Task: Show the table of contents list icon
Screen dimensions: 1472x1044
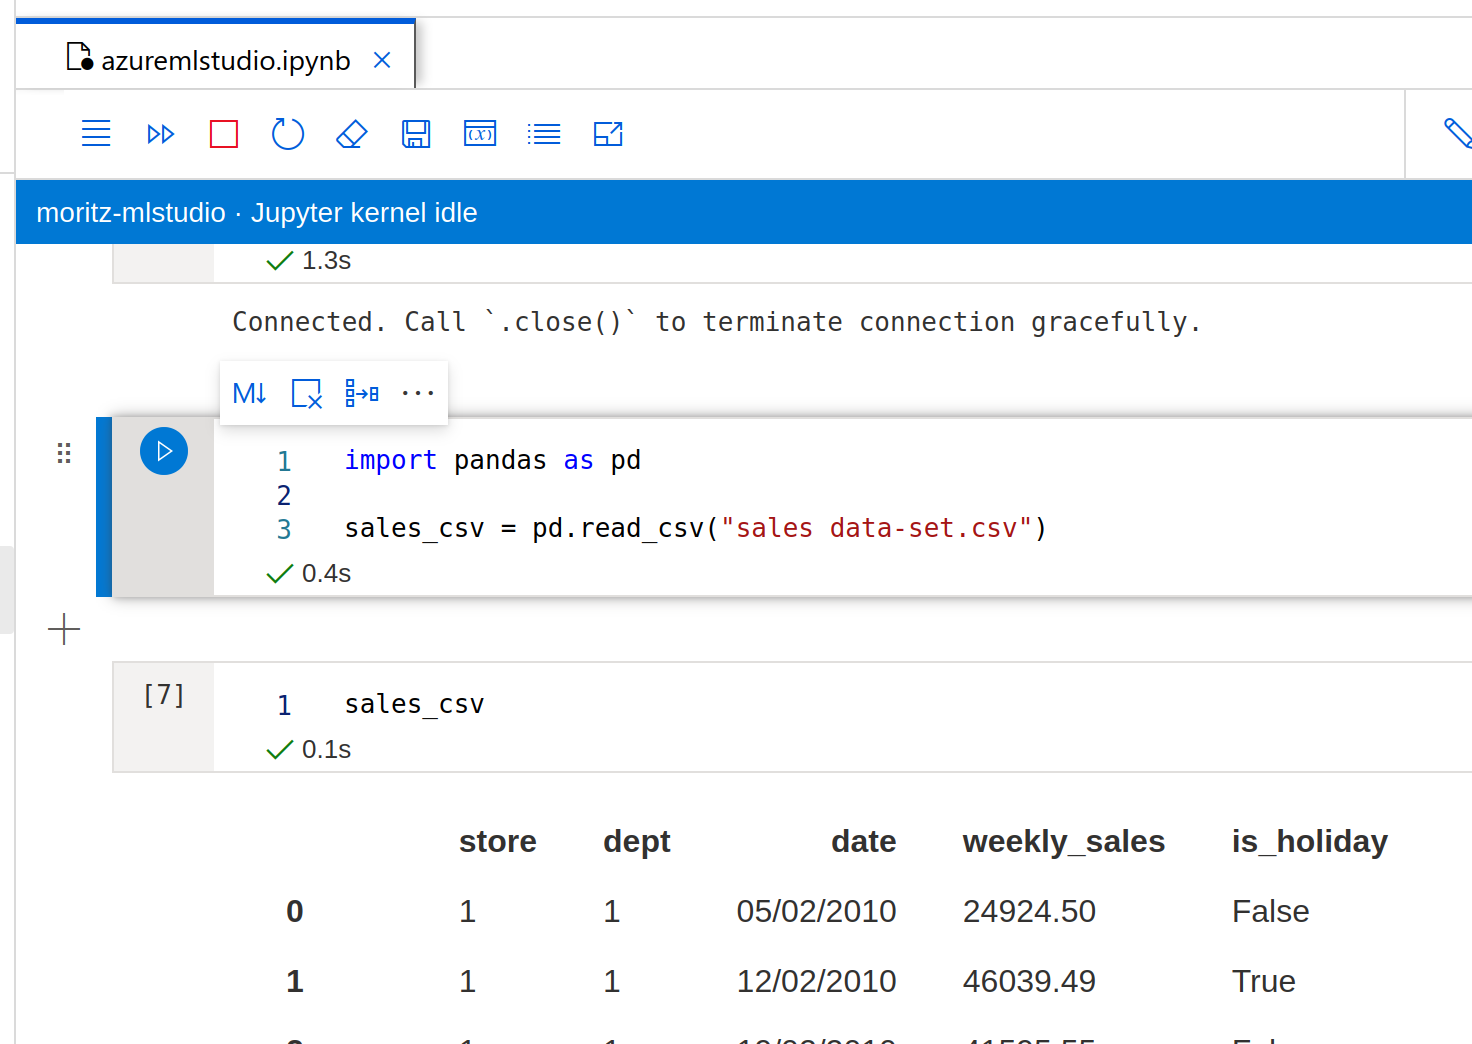Action: (544, 134)
